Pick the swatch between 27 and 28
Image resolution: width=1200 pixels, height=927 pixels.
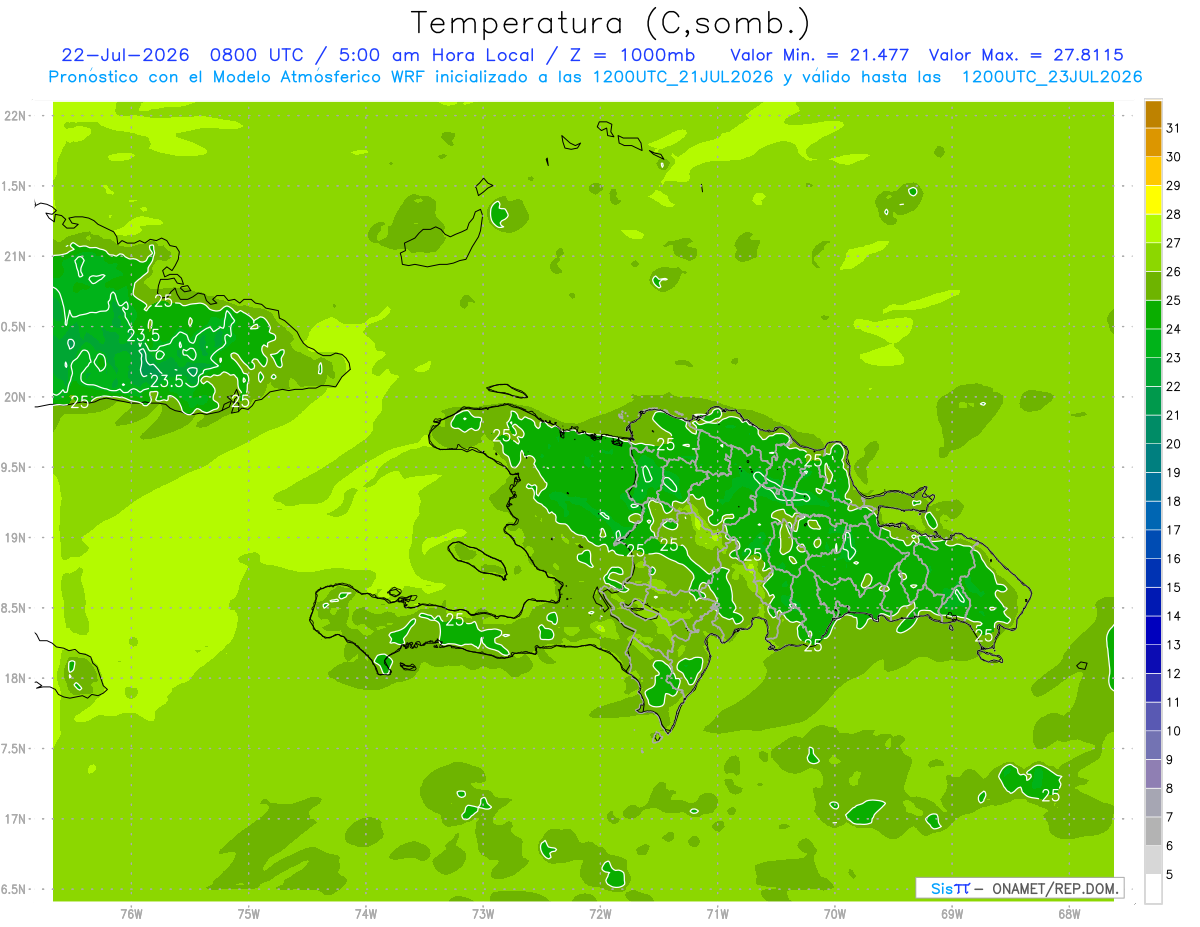[1153, 228]
